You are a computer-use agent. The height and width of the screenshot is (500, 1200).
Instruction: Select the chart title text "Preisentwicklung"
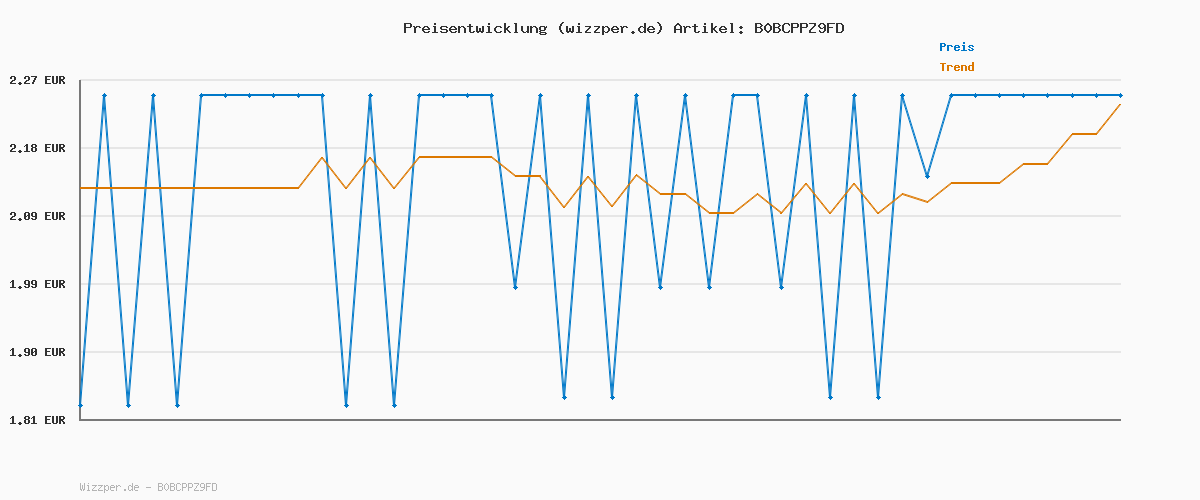pyautogui.click(x=474, y=28)
